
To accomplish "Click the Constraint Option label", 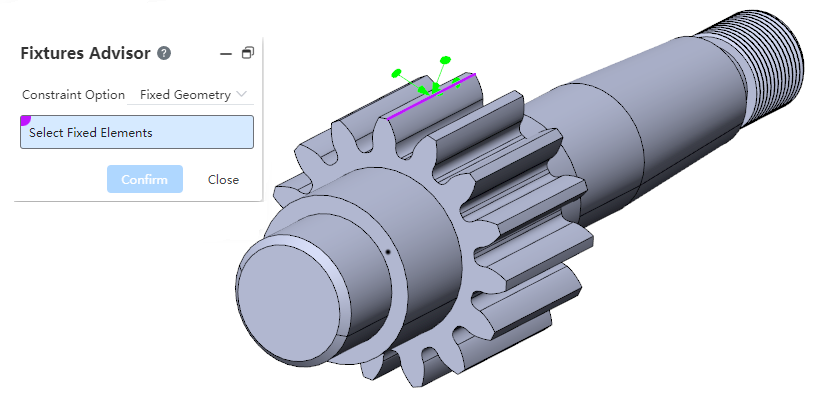I will pyautogui.click(x=73, y=95).
